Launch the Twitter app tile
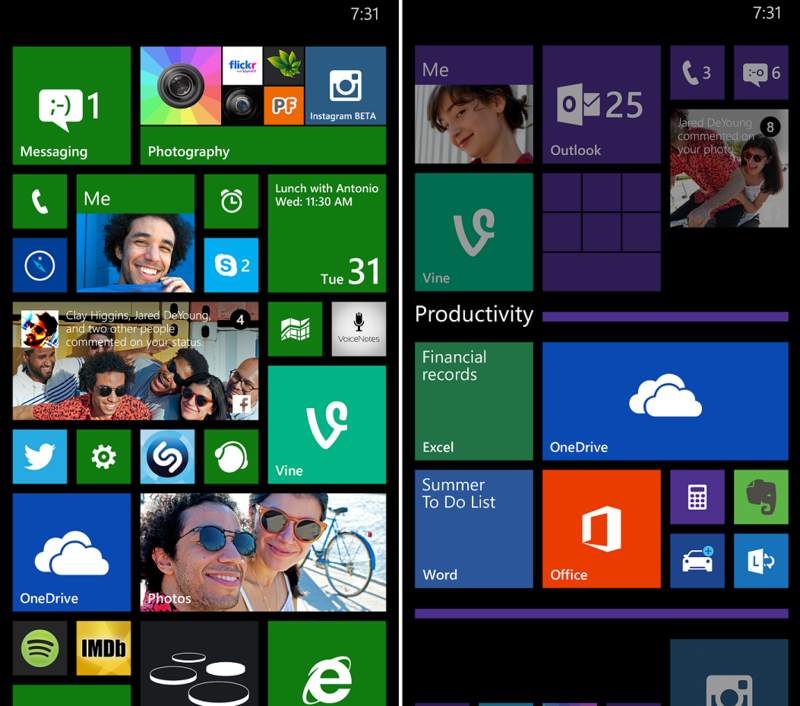Screen dimensions: 800x706 pos(40,457)
